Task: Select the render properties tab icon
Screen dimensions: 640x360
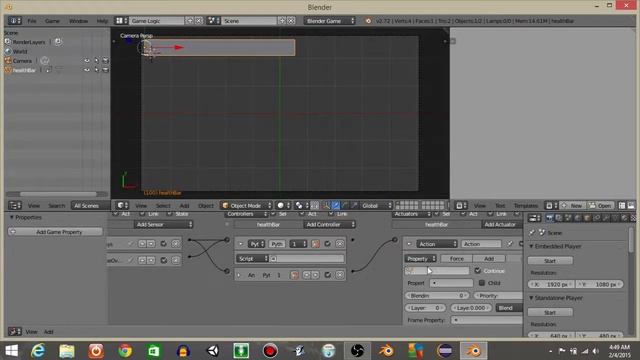Action: click(550, 218)
